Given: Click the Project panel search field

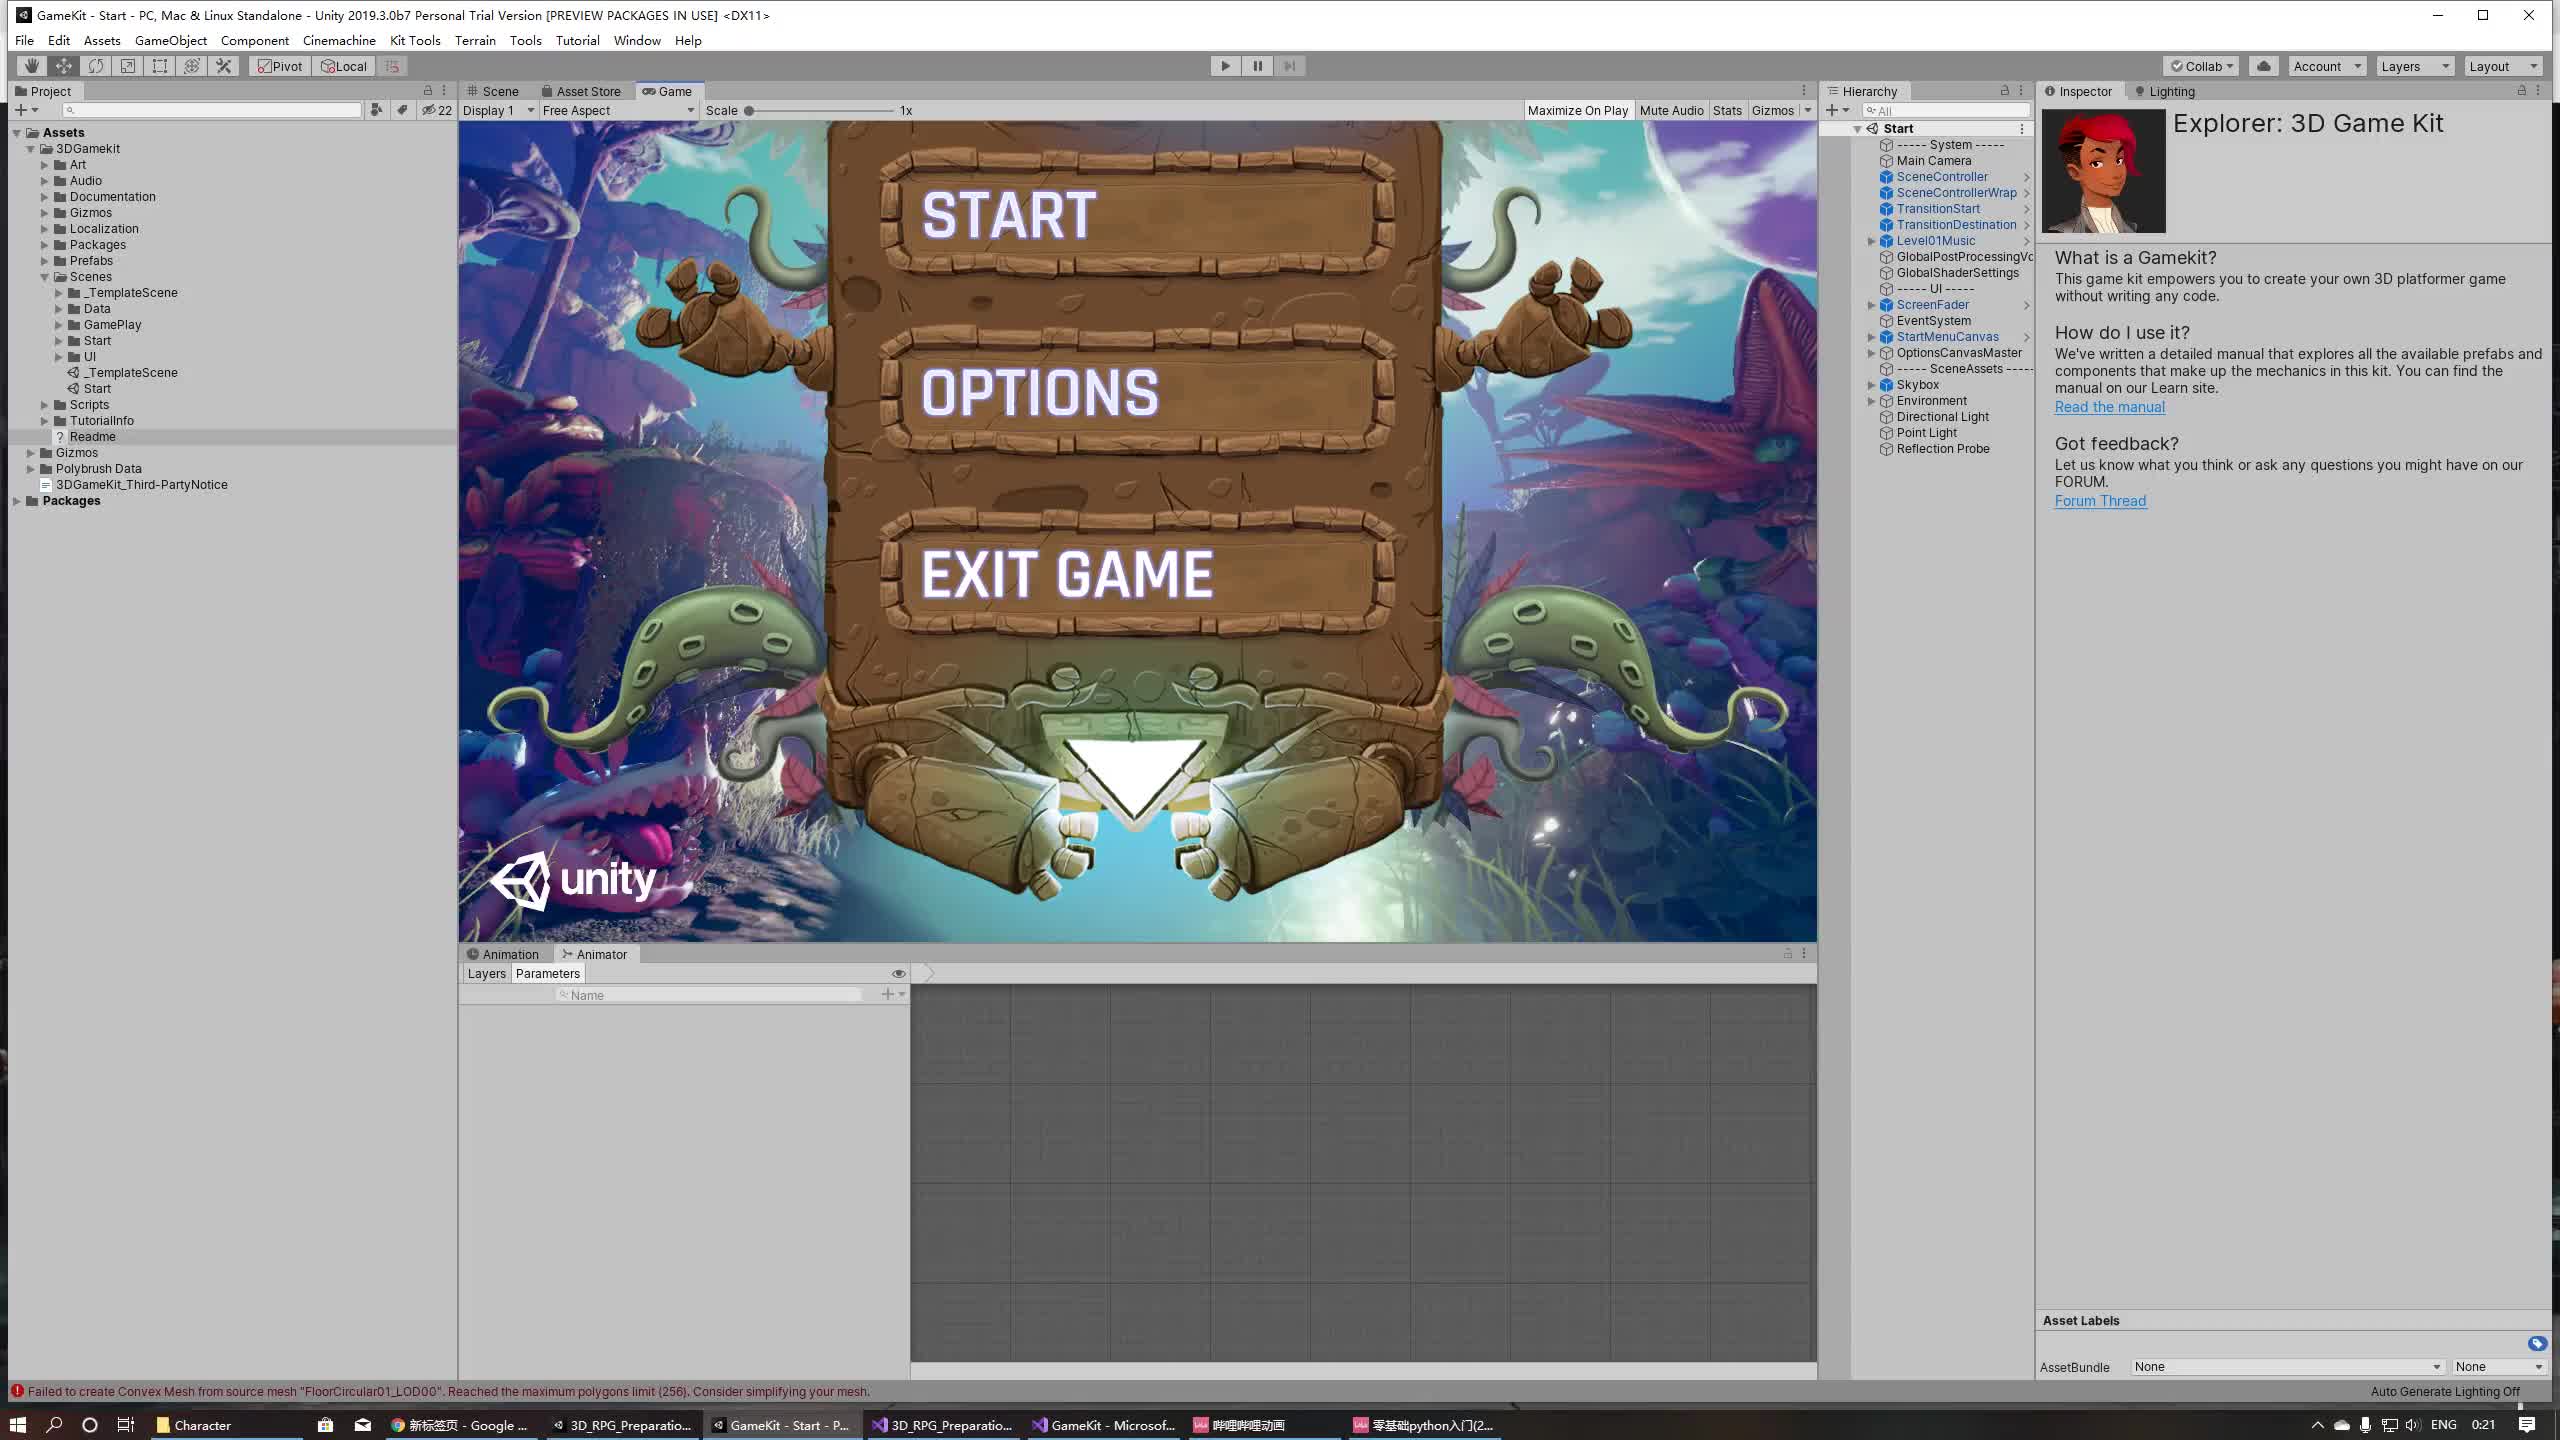Looking at the screenshot, I should point(212,110).
